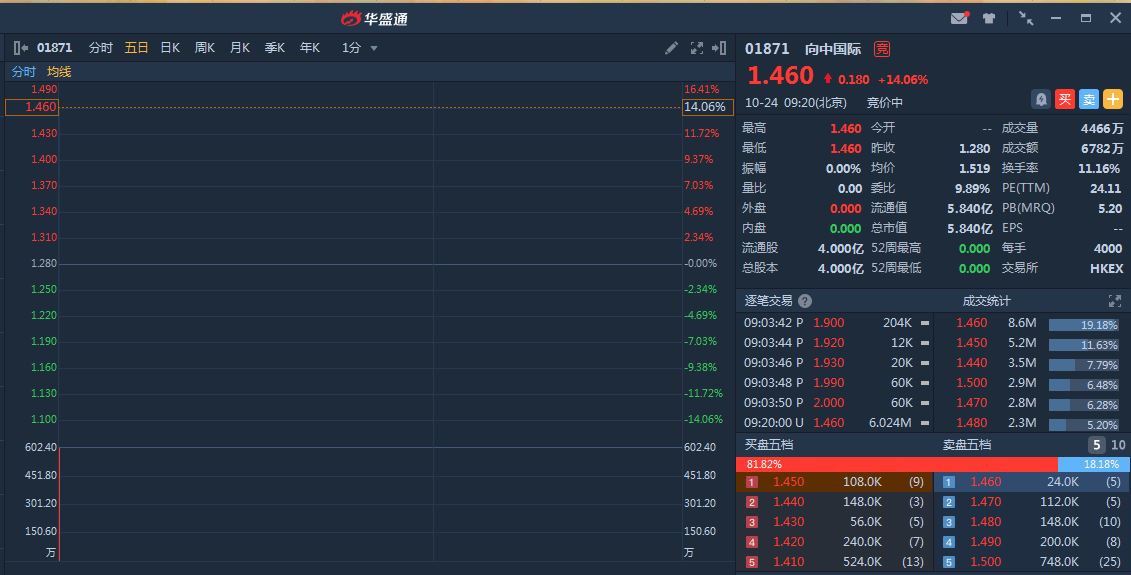The image size is (1131, 575).
Task: Expand the trade statistics panel
Action: pyautogui.click(x=1115, y=301)
